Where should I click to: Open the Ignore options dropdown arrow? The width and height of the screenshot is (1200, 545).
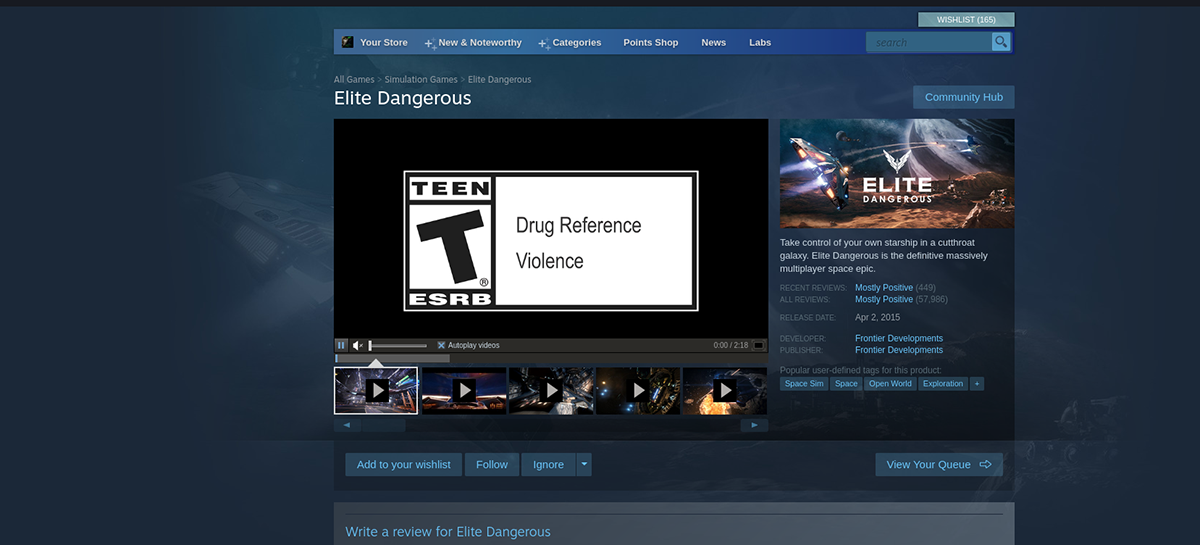point(584,464)
